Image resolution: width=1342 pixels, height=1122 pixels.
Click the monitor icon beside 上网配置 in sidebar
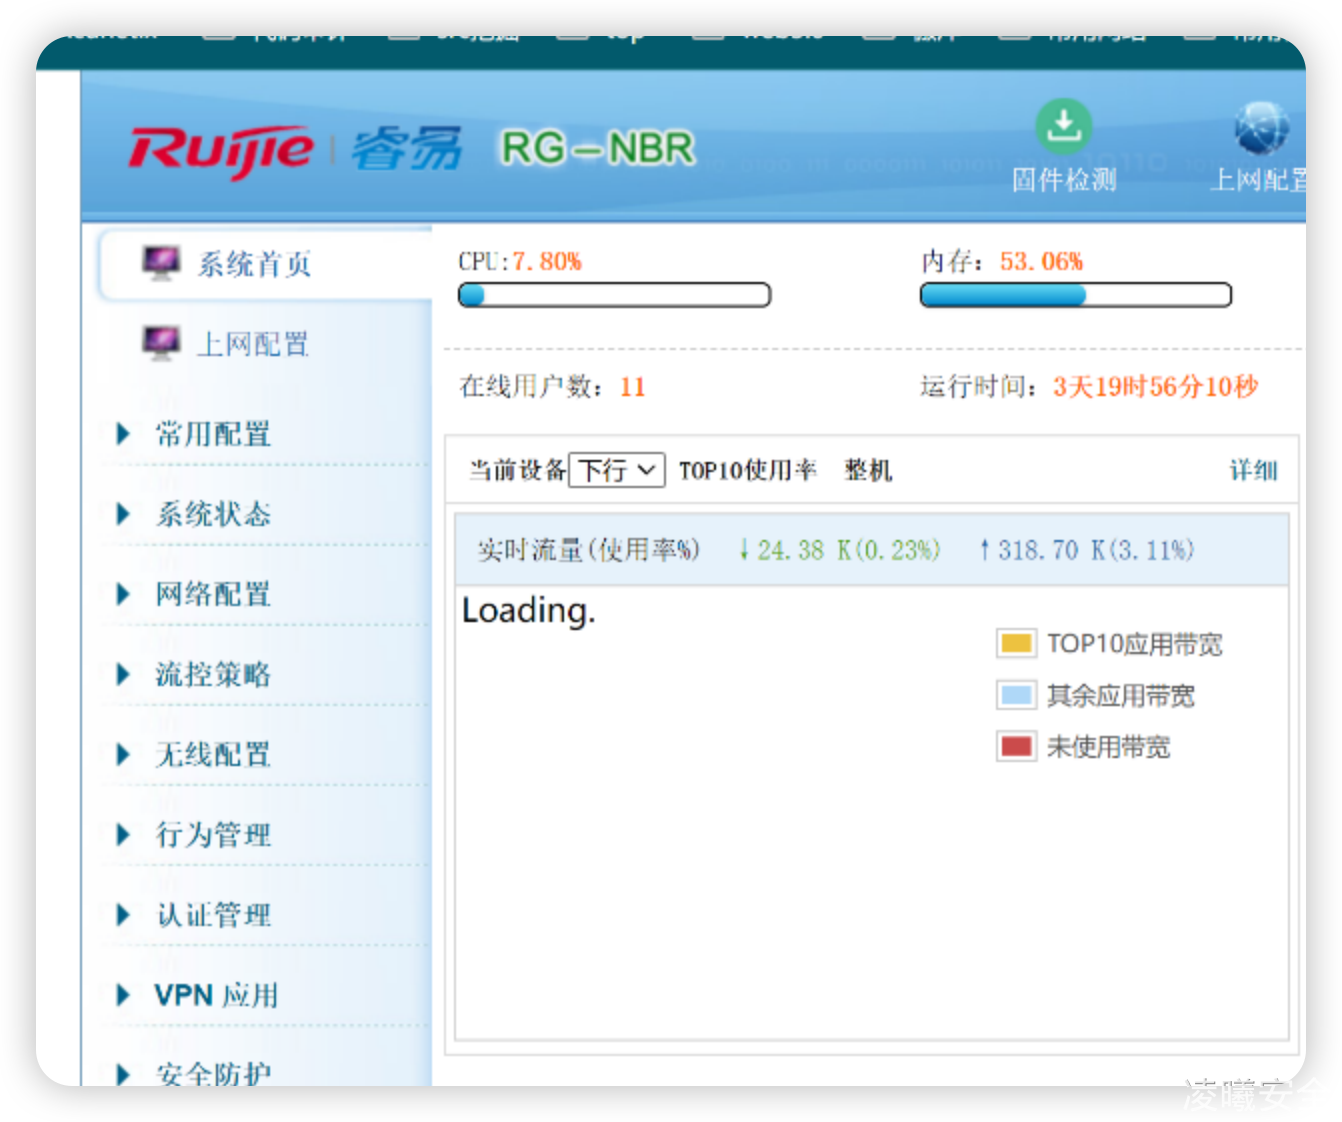pos(161,343)
